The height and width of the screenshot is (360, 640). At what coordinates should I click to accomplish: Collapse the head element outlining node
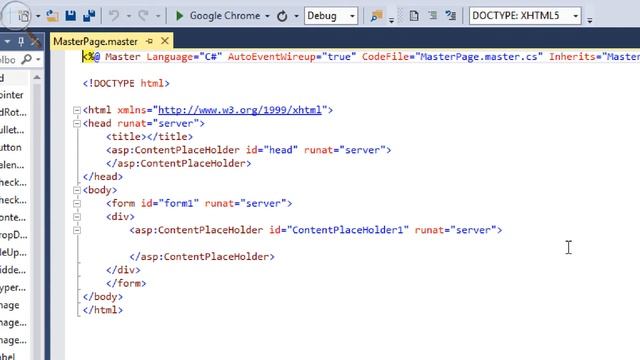(x=77, y=123)
